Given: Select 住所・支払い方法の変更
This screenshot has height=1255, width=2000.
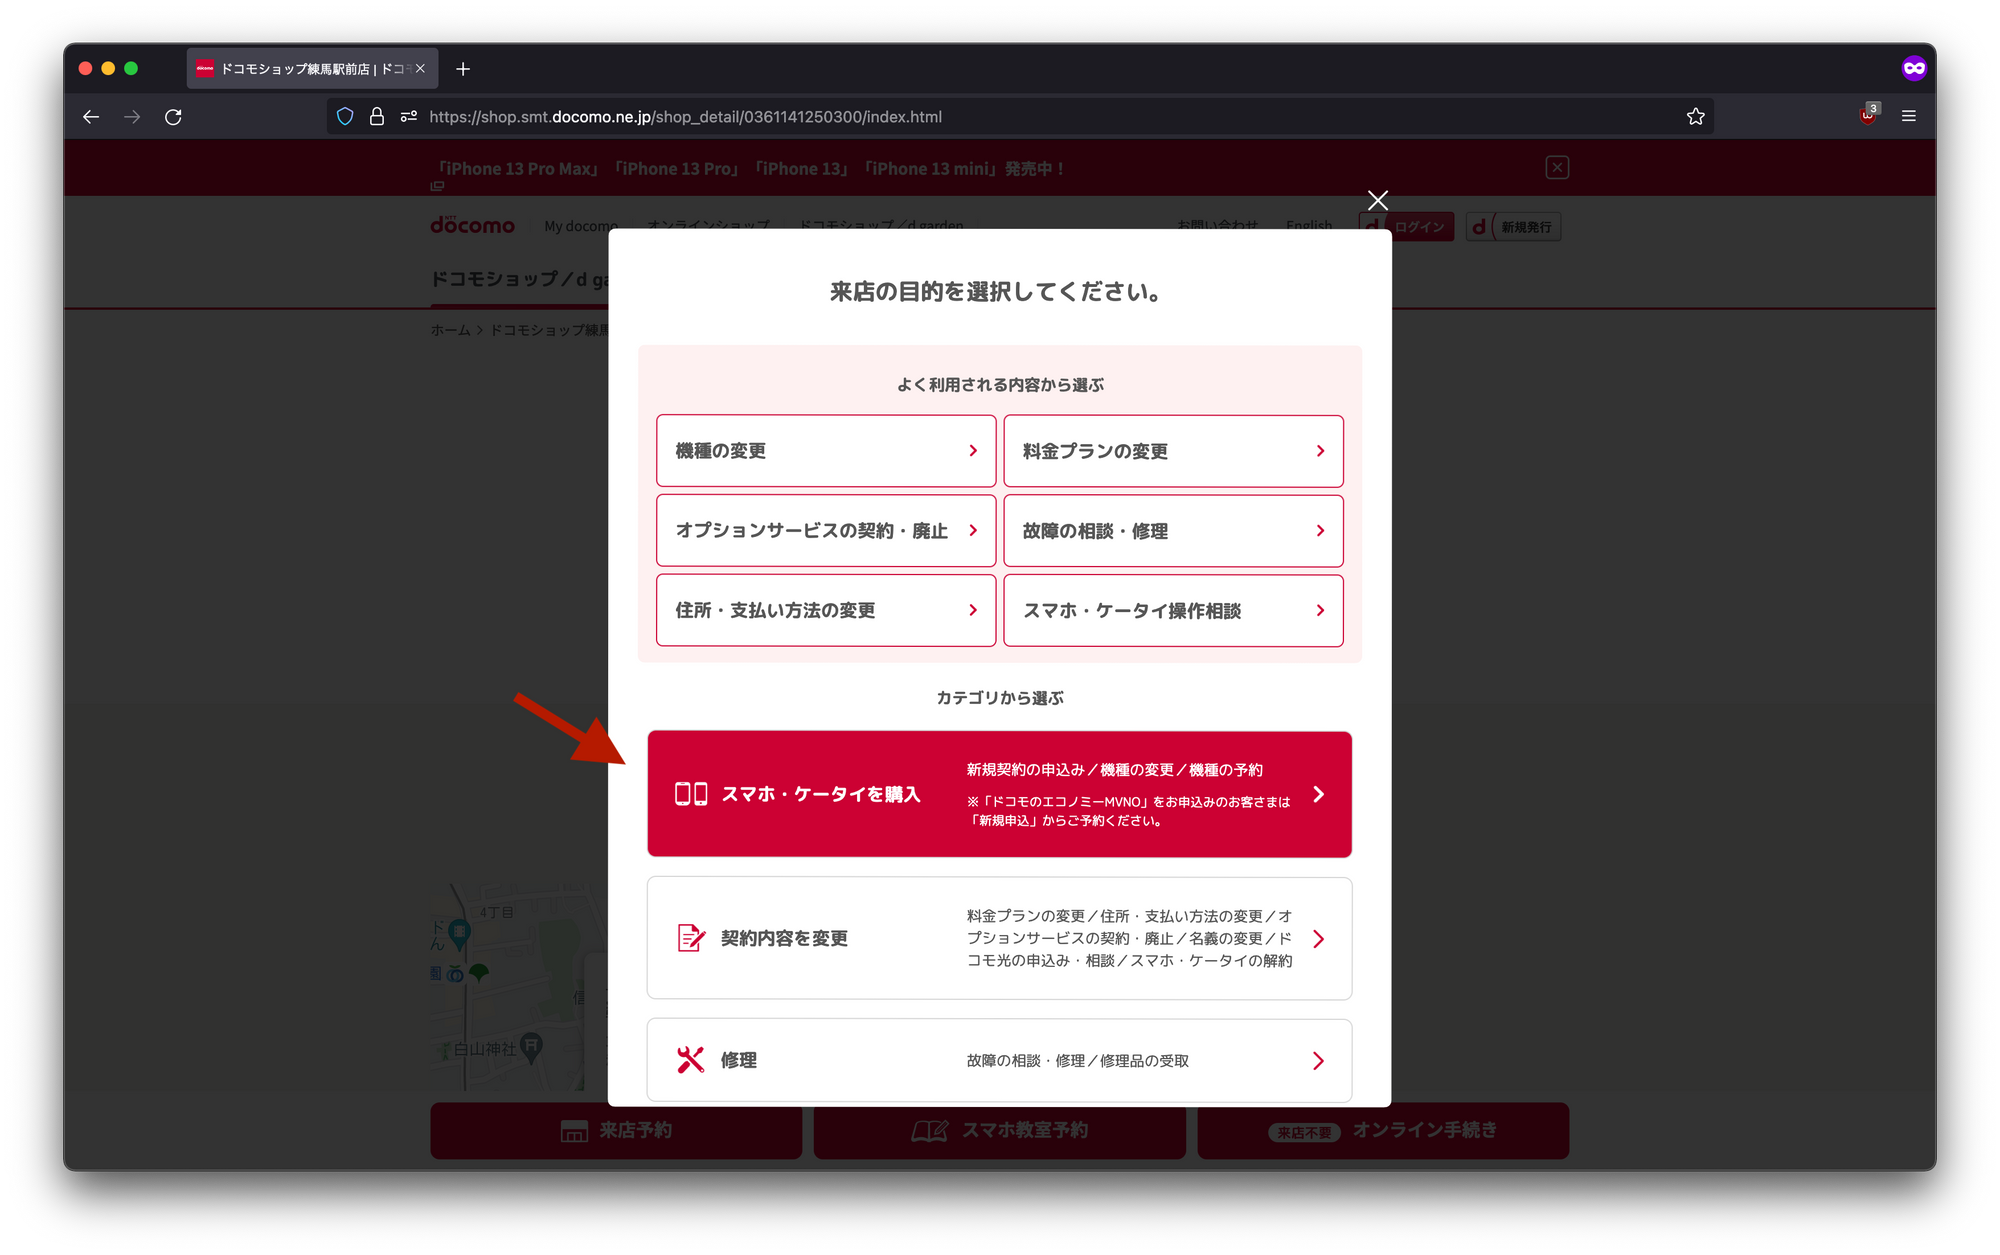Looking at the screenshot, I should [x=826, y=610].
